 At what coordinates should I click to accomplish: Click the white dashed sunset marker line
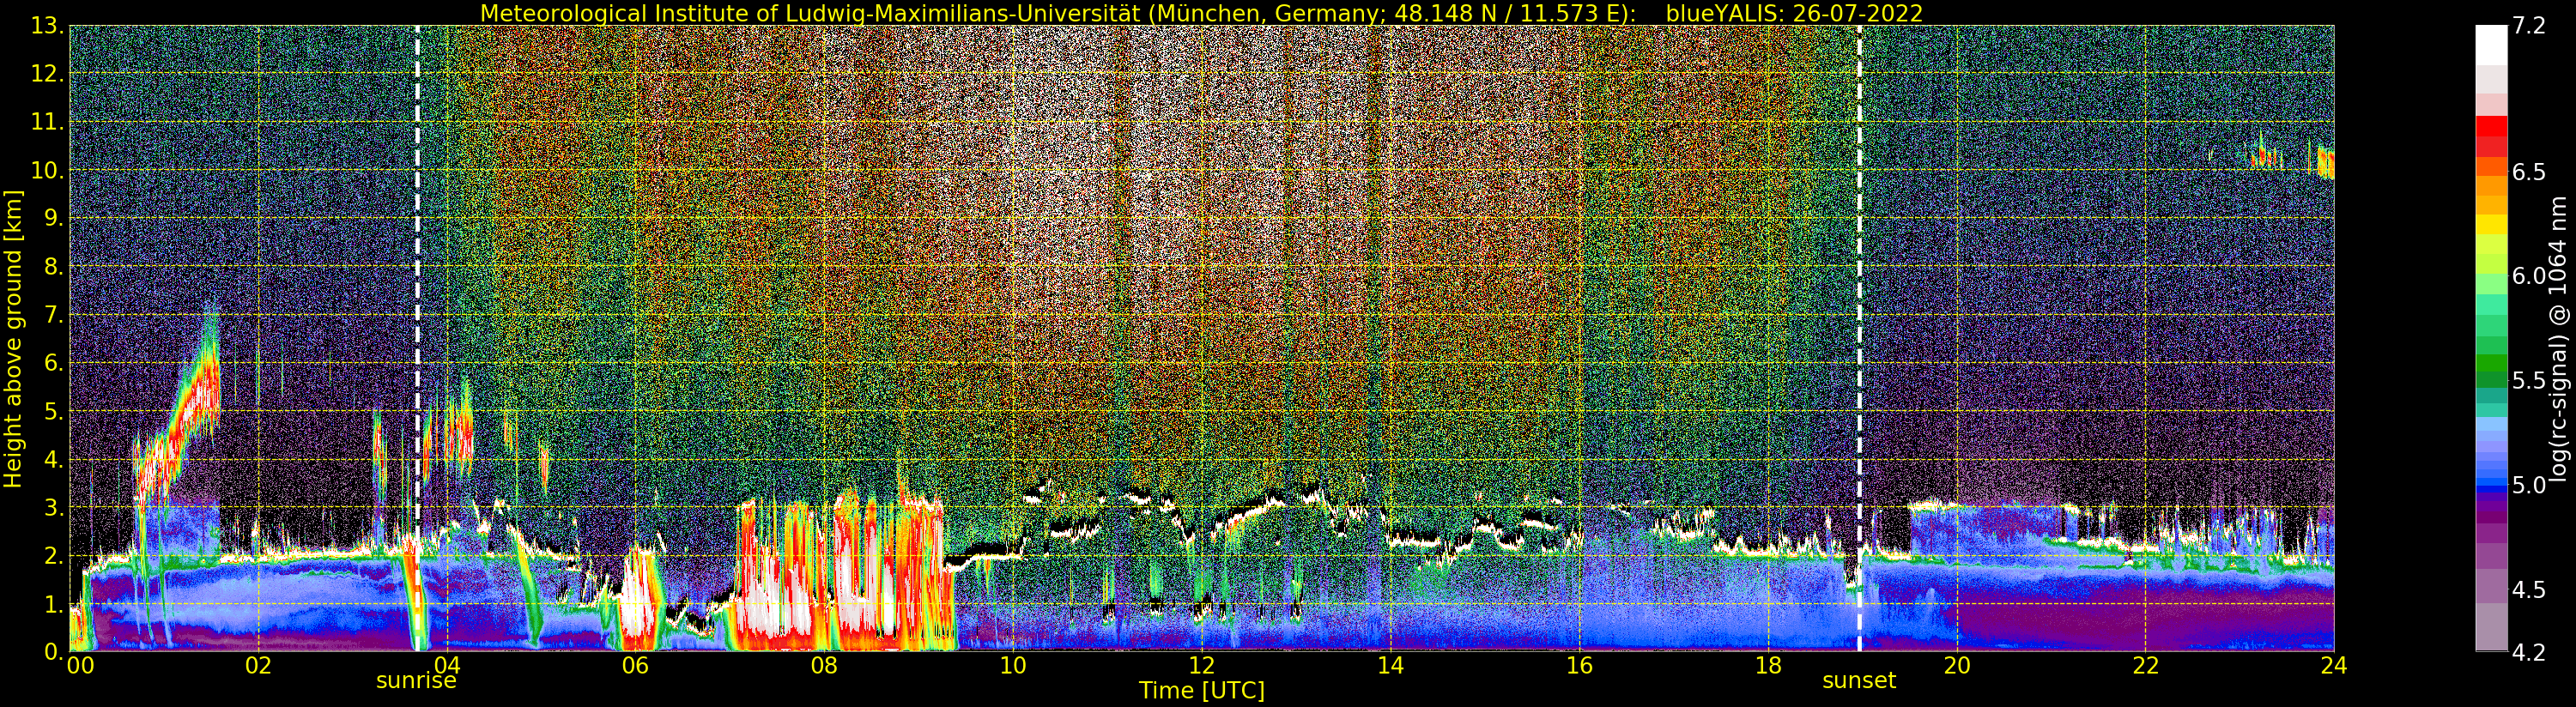click(x=1860, y=339)
